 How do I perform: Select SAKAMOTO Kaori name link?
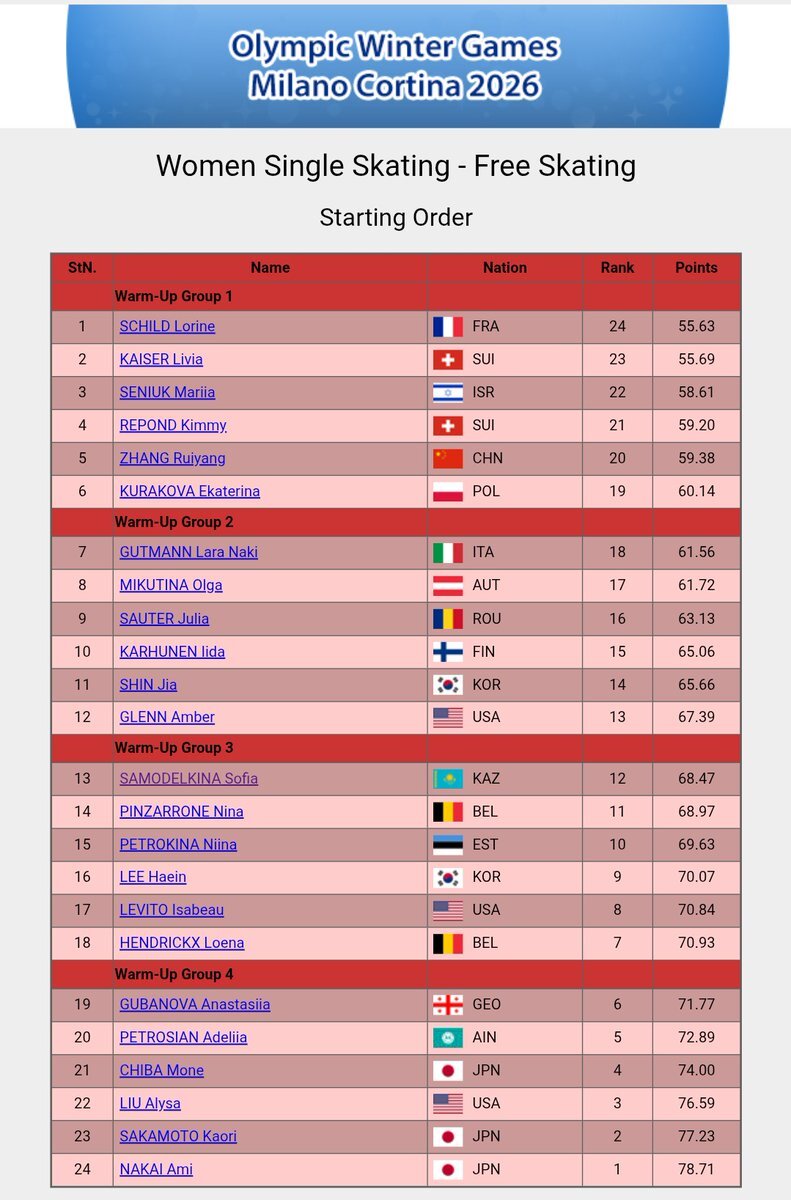click(x=178, y=1136)
